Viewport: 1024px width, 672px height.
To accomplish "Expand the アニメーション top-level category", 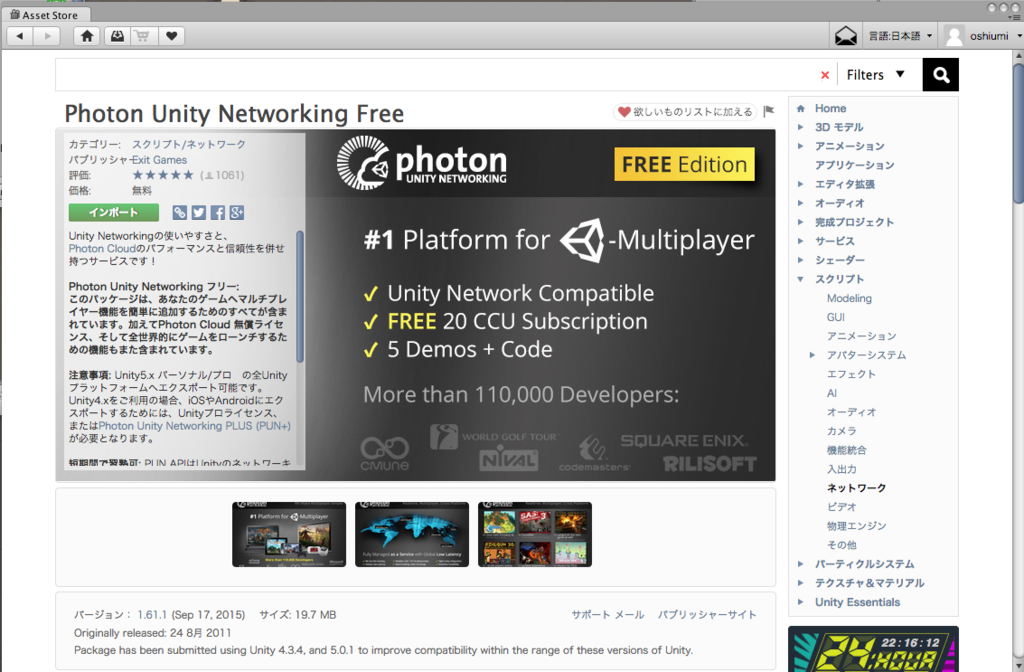I will click(x=801, y=146).
